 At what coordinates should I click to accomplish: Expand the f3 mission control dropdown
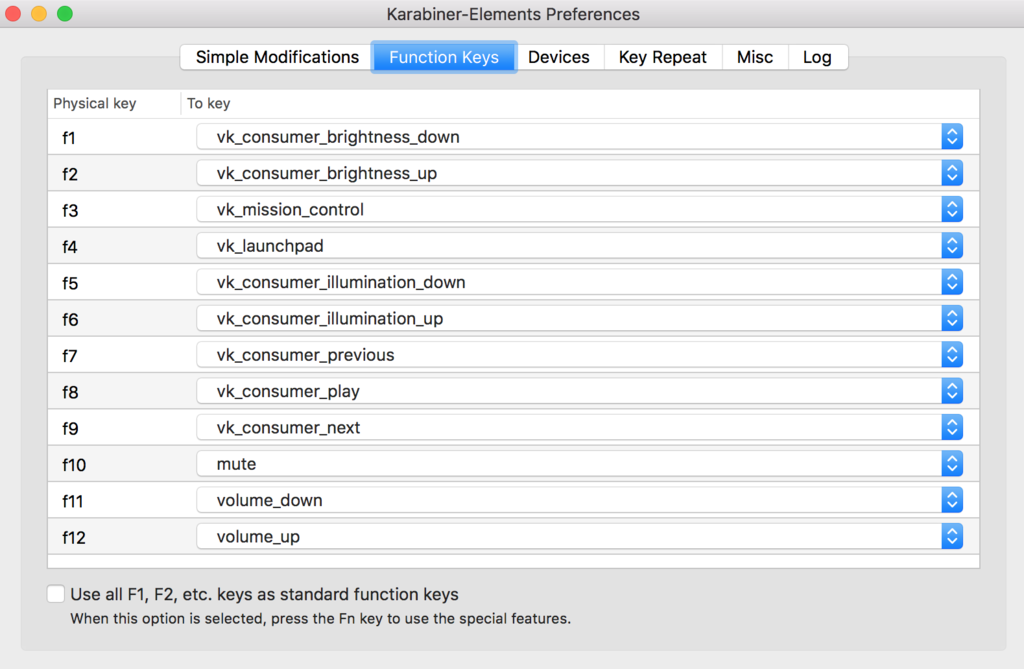coord(952,209)
